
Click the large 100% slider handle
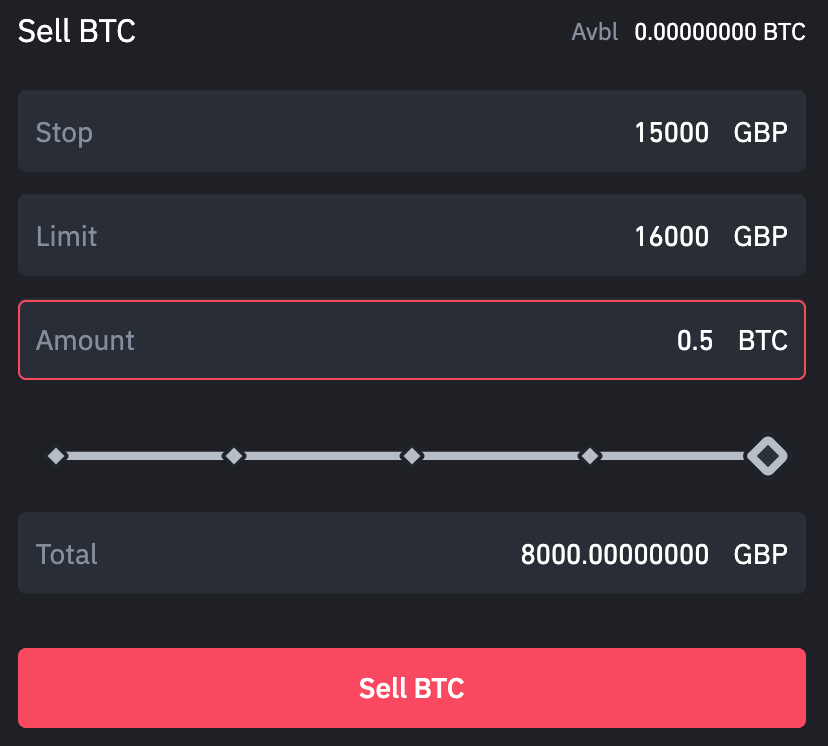[767, 456]
